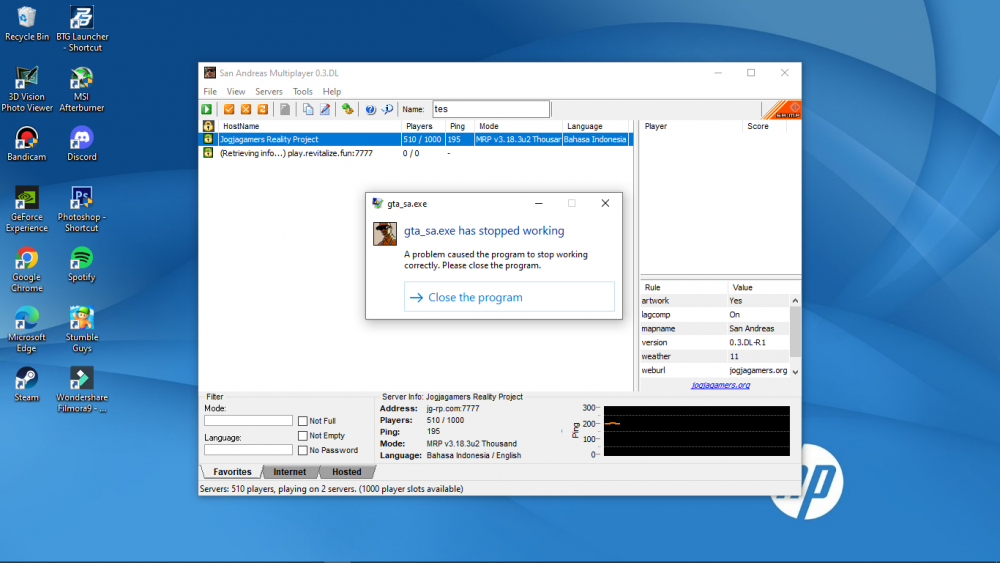This screenshot has height=563, width=1000.
Task: Click the Server Properties pencil icon
Action: pyautogui.click(x=325, y=109)
